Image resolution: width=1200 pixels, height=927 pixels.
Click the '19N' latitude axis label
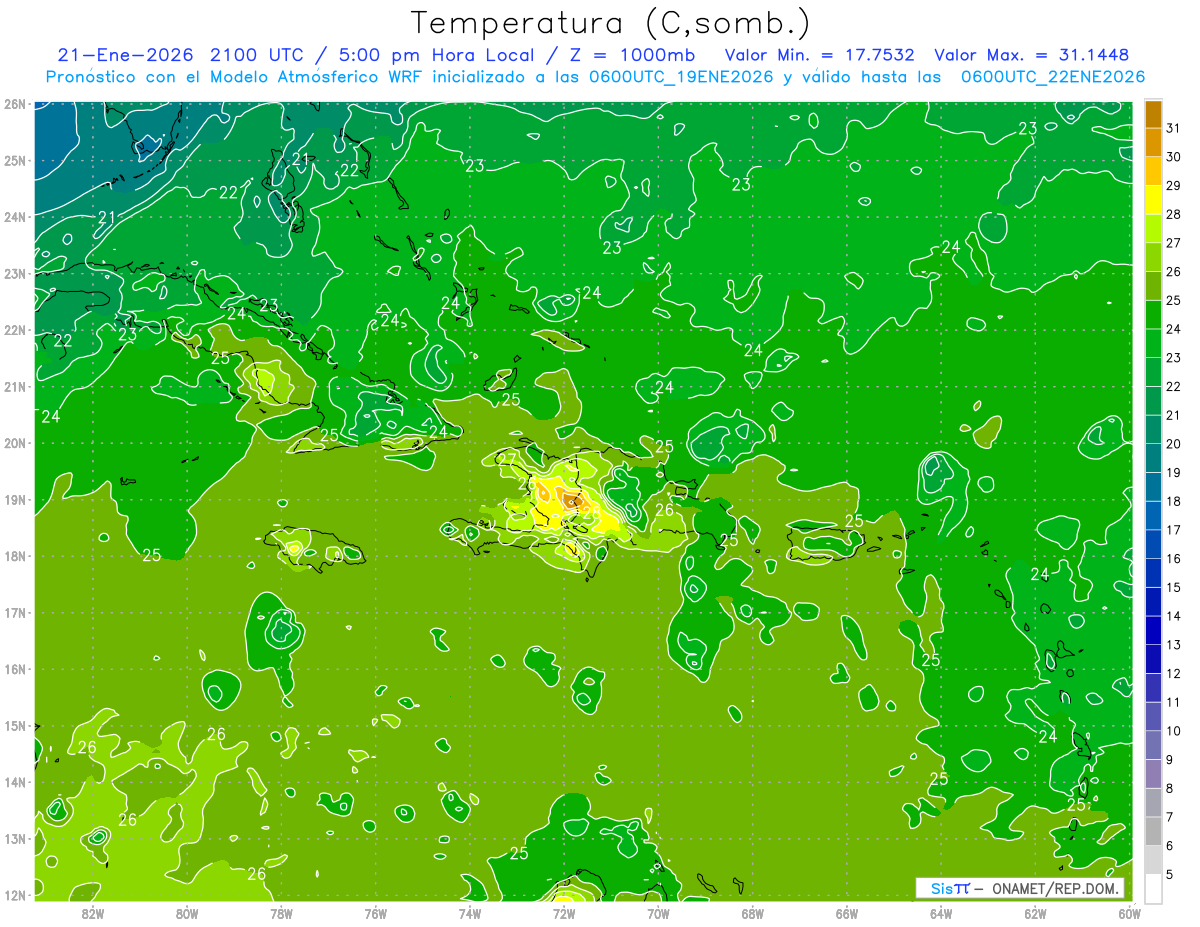tap(14, 499)
